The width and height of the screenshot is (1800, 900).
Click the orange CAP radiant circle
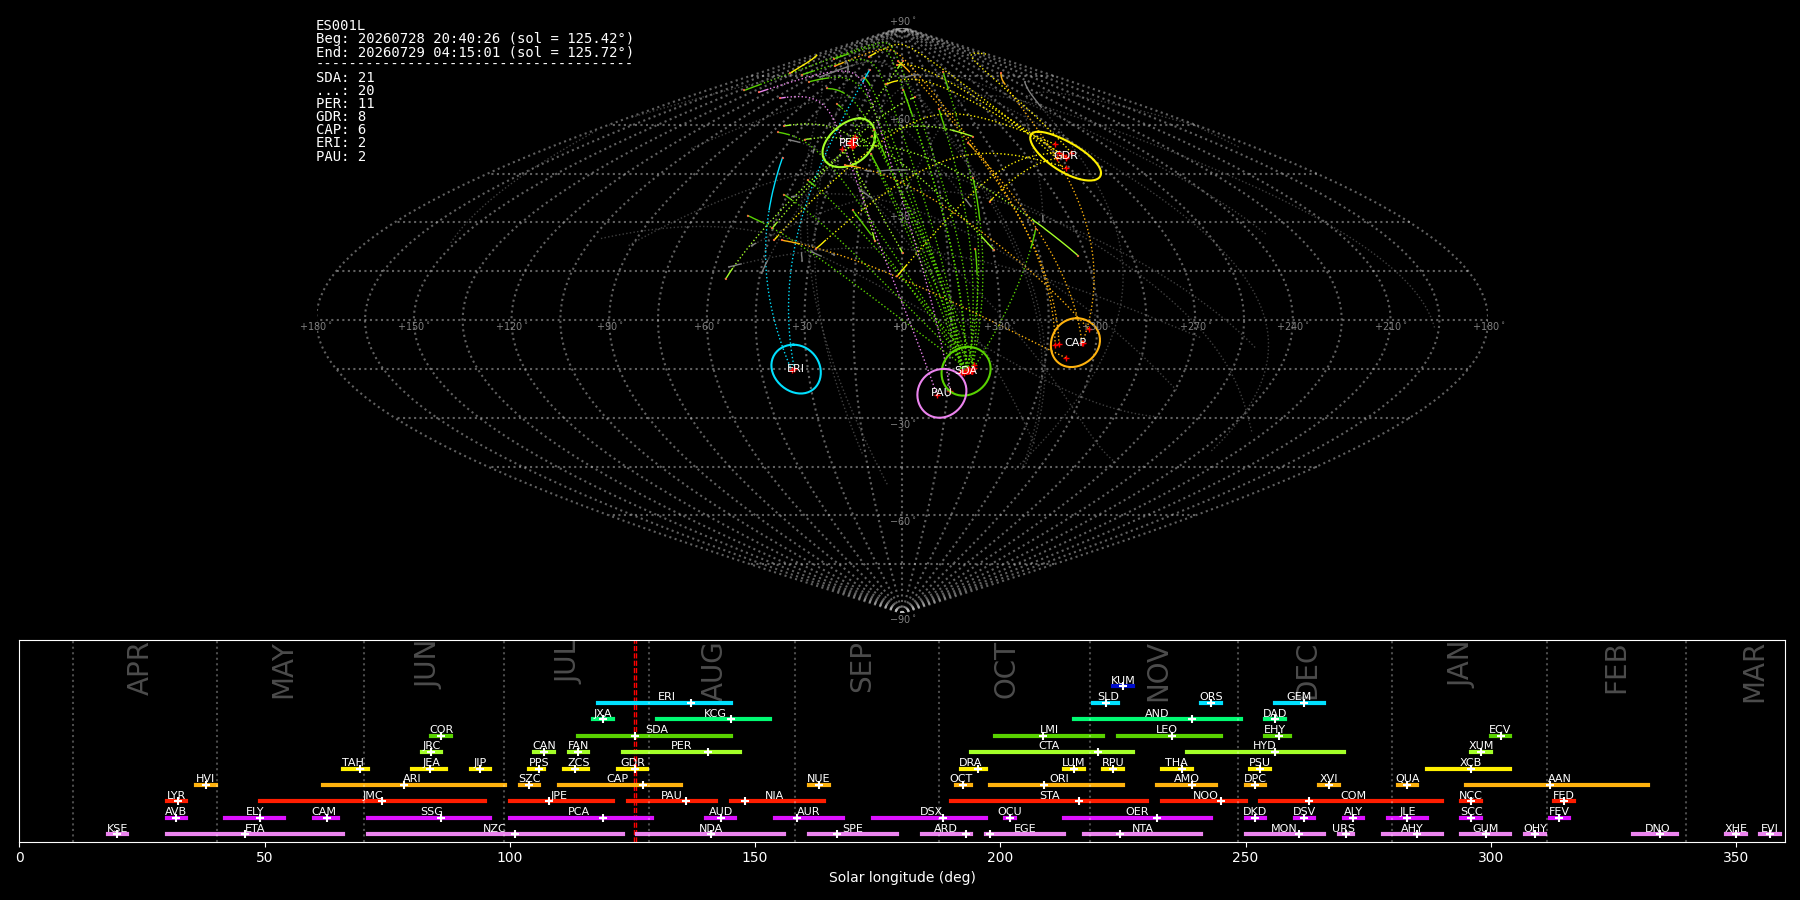(x=1075, y=343)
